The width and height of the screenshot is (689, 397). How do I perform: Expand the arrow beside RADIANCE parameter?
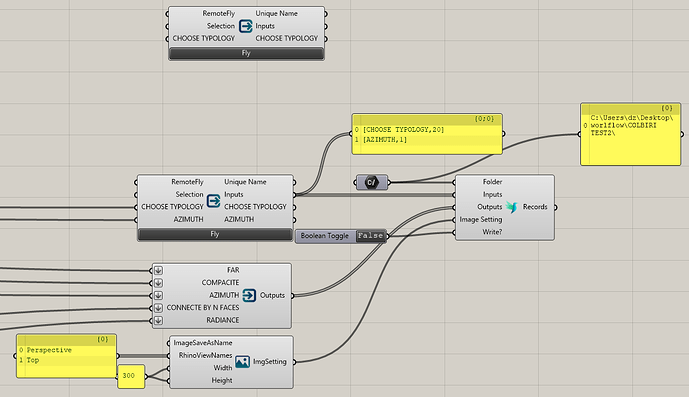tap(158, 320)
